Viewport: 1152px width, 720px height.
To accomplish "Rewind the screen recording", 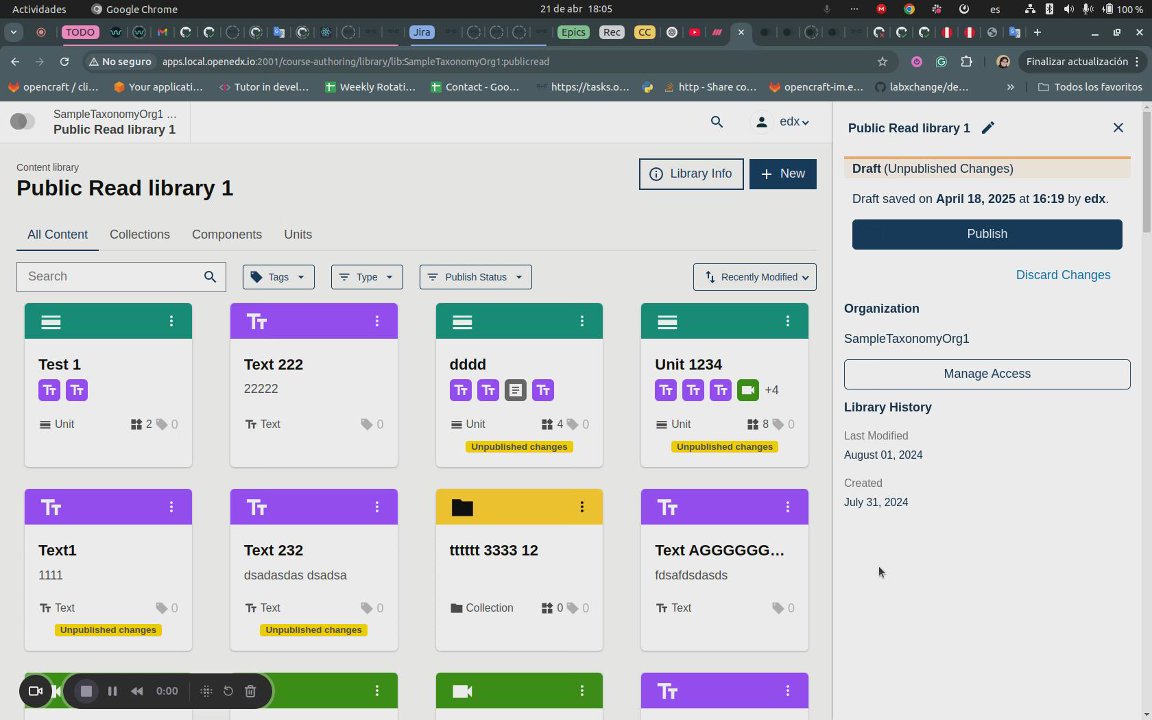I will (137, 691).
